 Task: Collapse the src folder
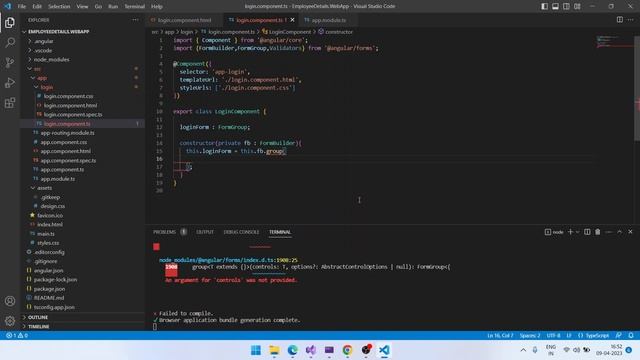pyautogui.click(x=37, y=69)
